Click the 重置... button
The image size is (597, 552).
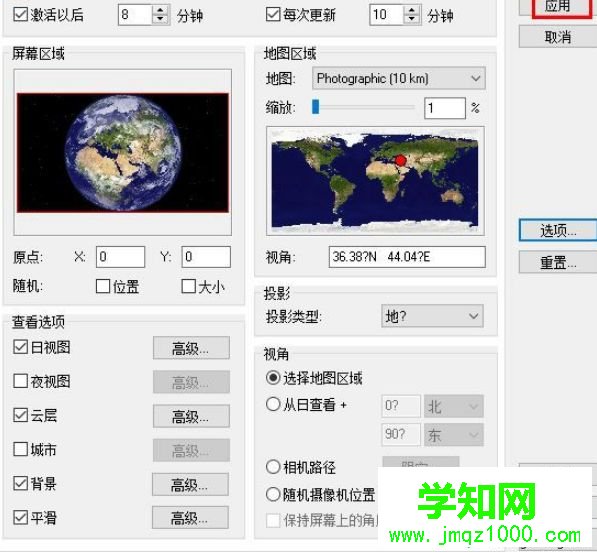click(558, 263)
